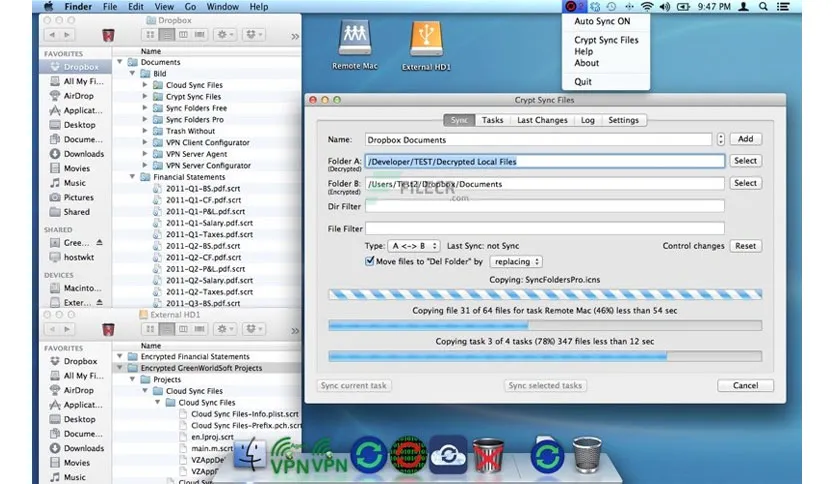This screenshot has width=836, height=484.
Task: Open the green Sync Folders Dock icon
Action: click(x=368, y=456)
